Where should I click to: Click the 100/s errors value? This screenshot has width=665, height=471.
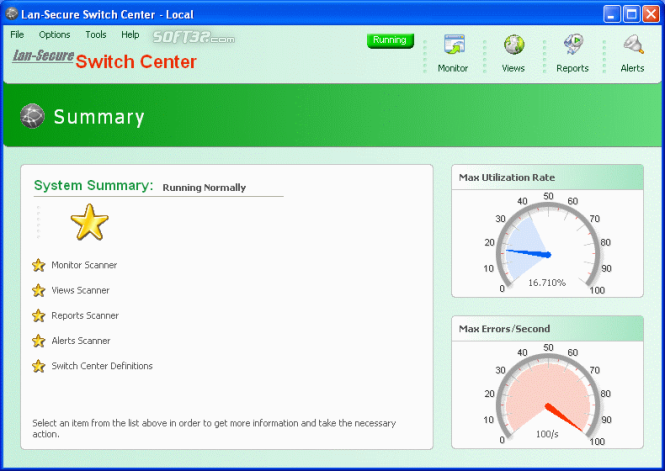(547, 434)
